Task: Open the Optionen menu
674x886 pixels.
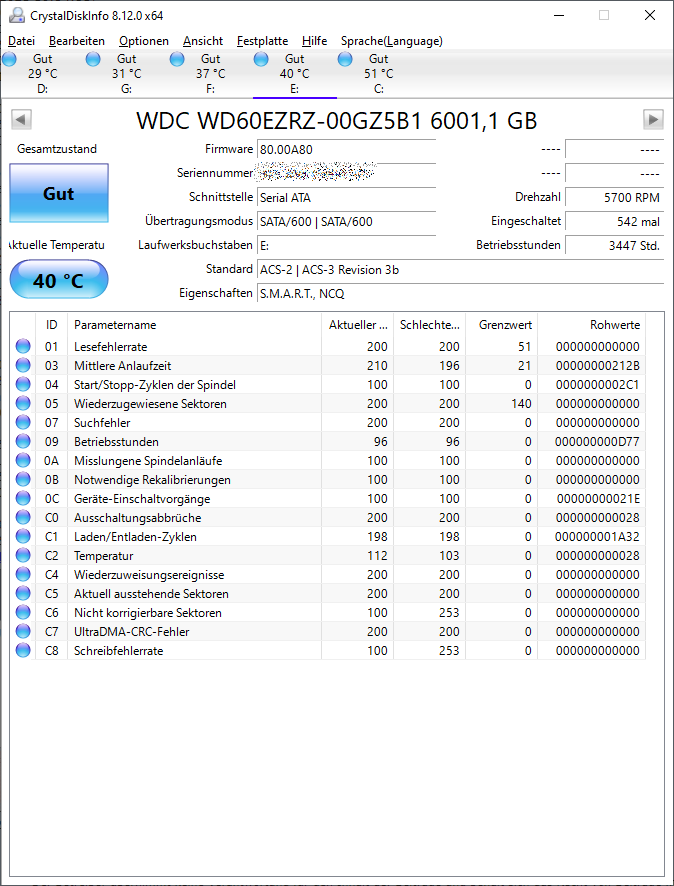Action: pyautogui.click(x=144, y=41)
